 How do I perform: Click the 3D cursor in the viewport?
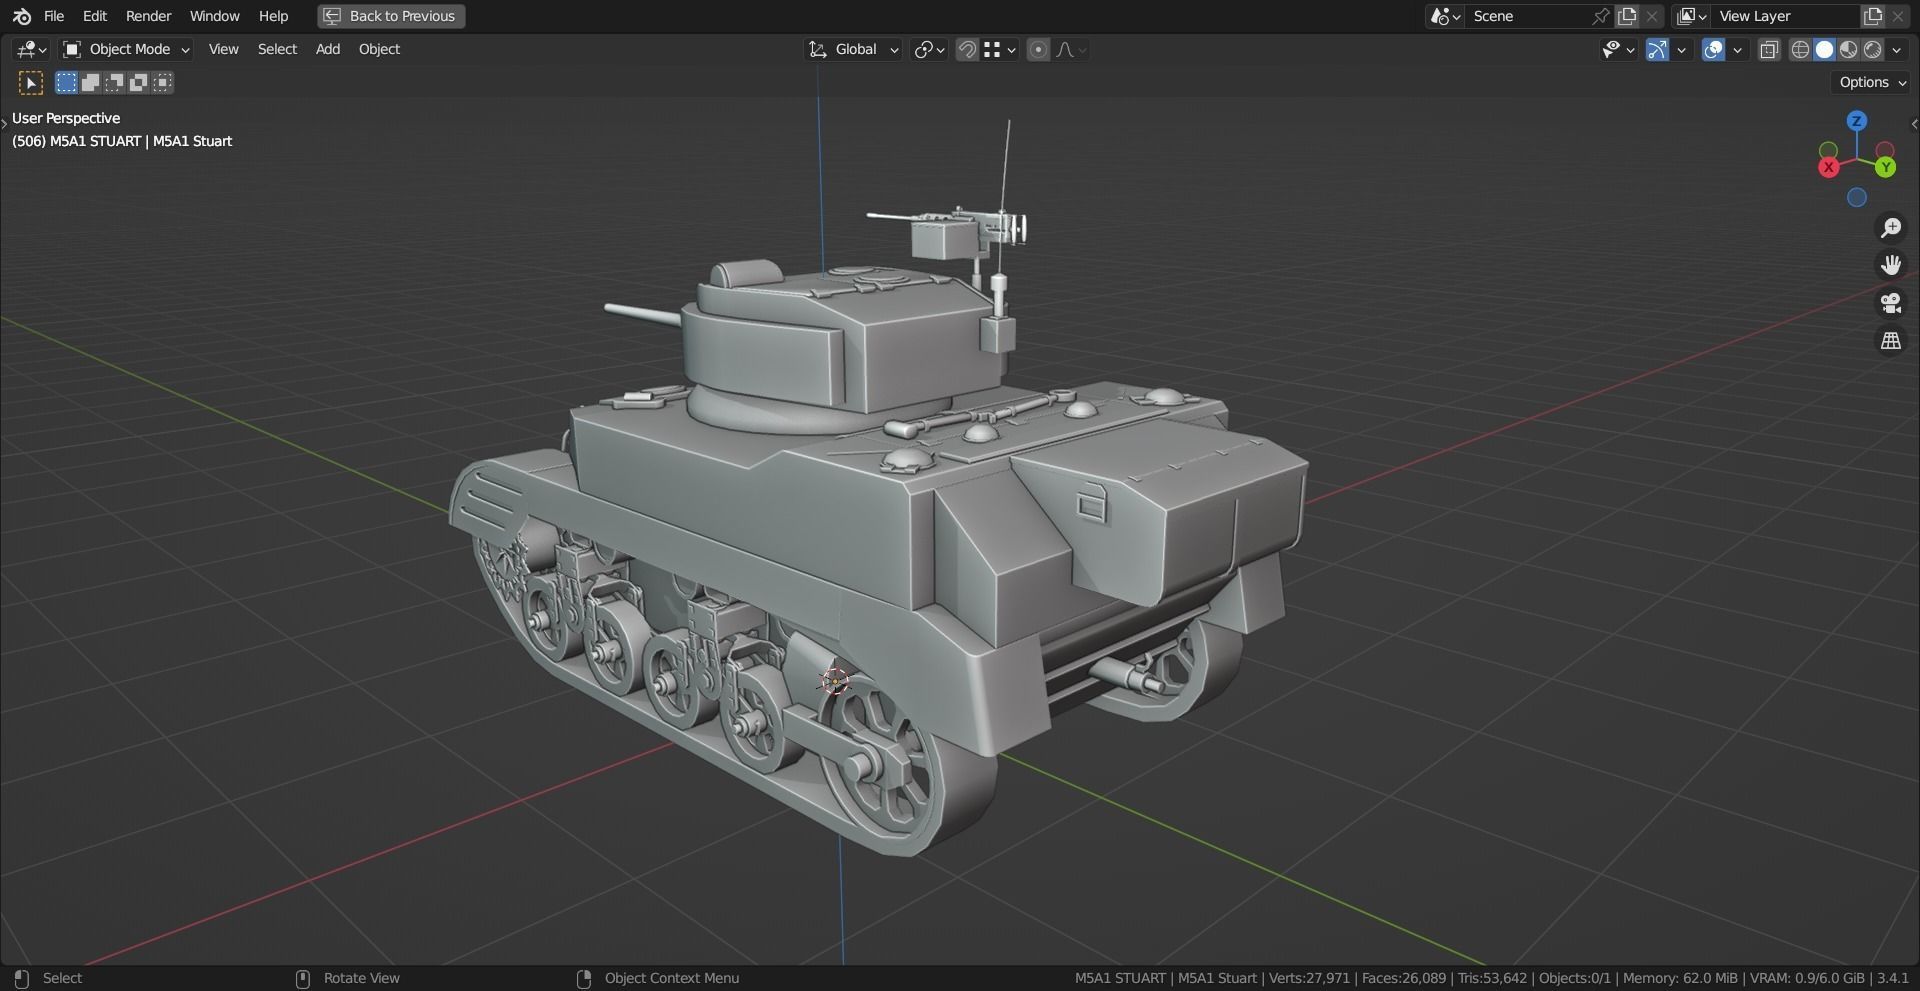click(834, 682)
